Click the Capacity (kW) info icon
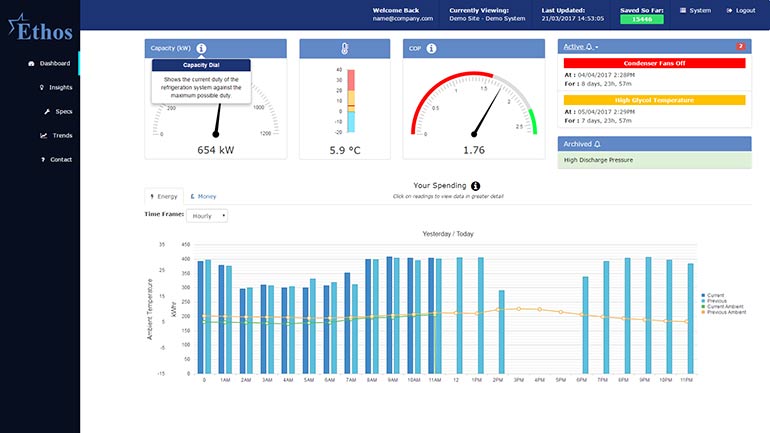 [x=201, y=48]
